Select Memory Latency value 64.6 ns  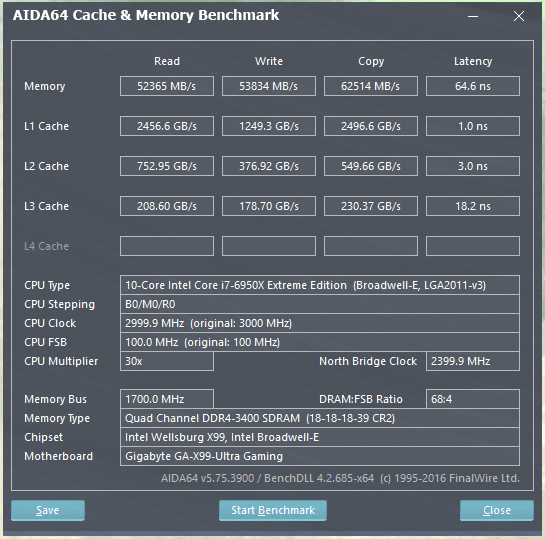click(473, 86)
